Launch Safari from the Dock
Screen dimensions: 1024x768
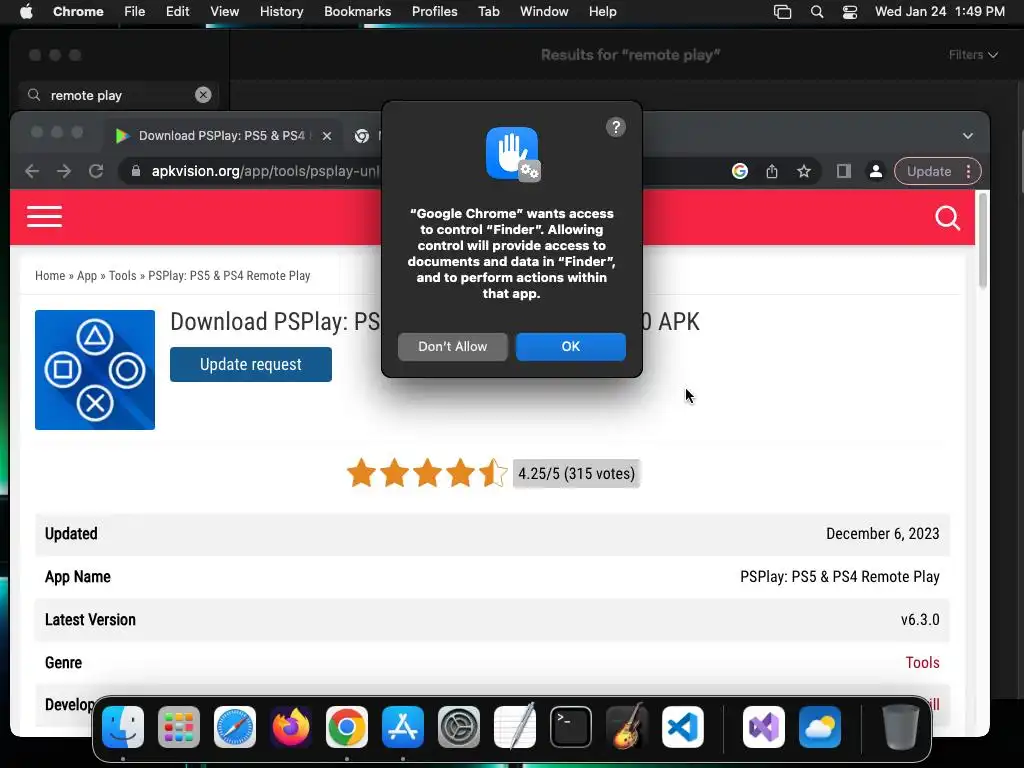pos(235,727)
